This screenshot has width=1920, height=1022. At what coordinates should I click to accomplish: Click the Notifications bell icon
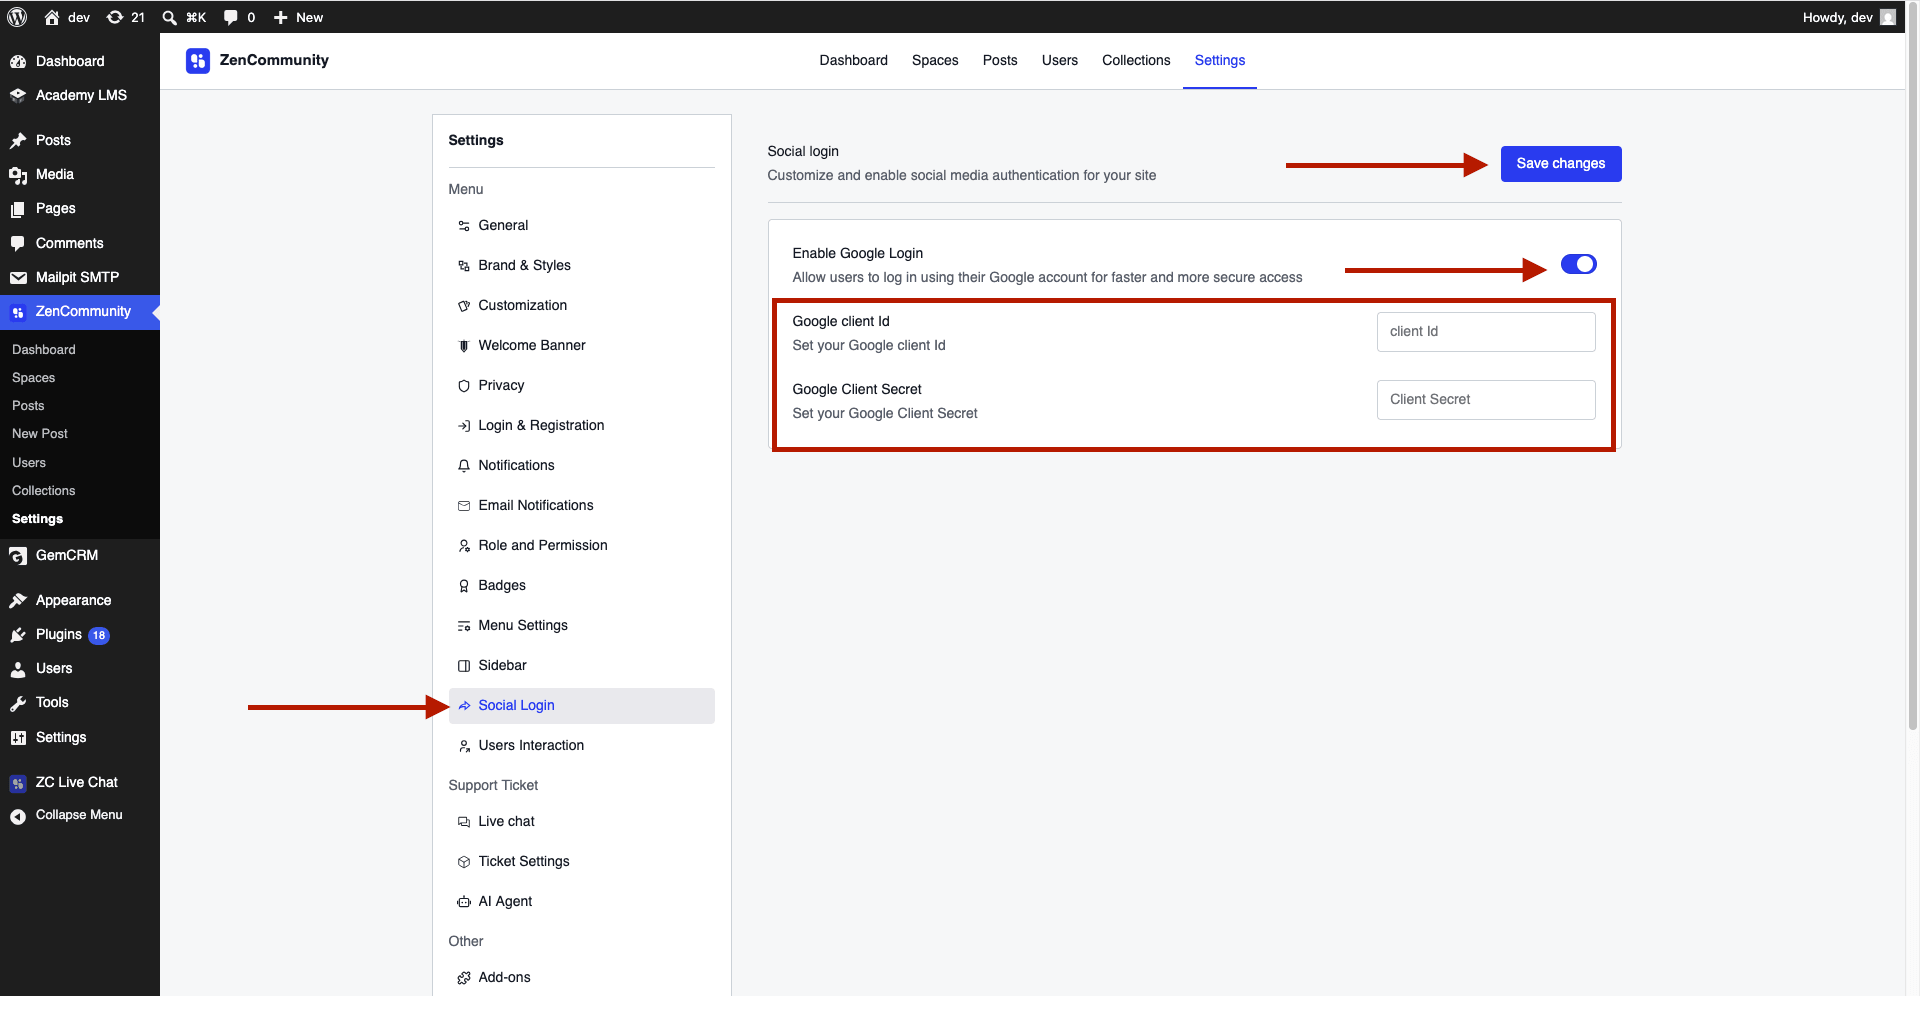point(464,466)
